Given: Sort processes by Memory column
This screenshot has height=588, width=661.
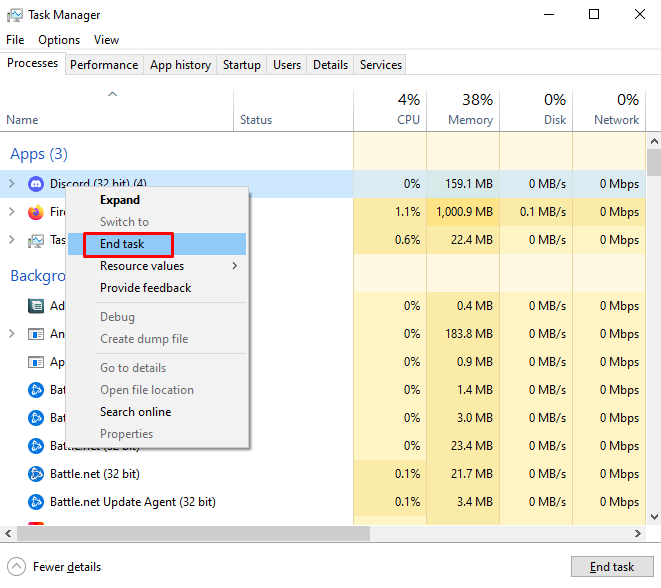Looking at the screenshot, I should tap(462, 110).
